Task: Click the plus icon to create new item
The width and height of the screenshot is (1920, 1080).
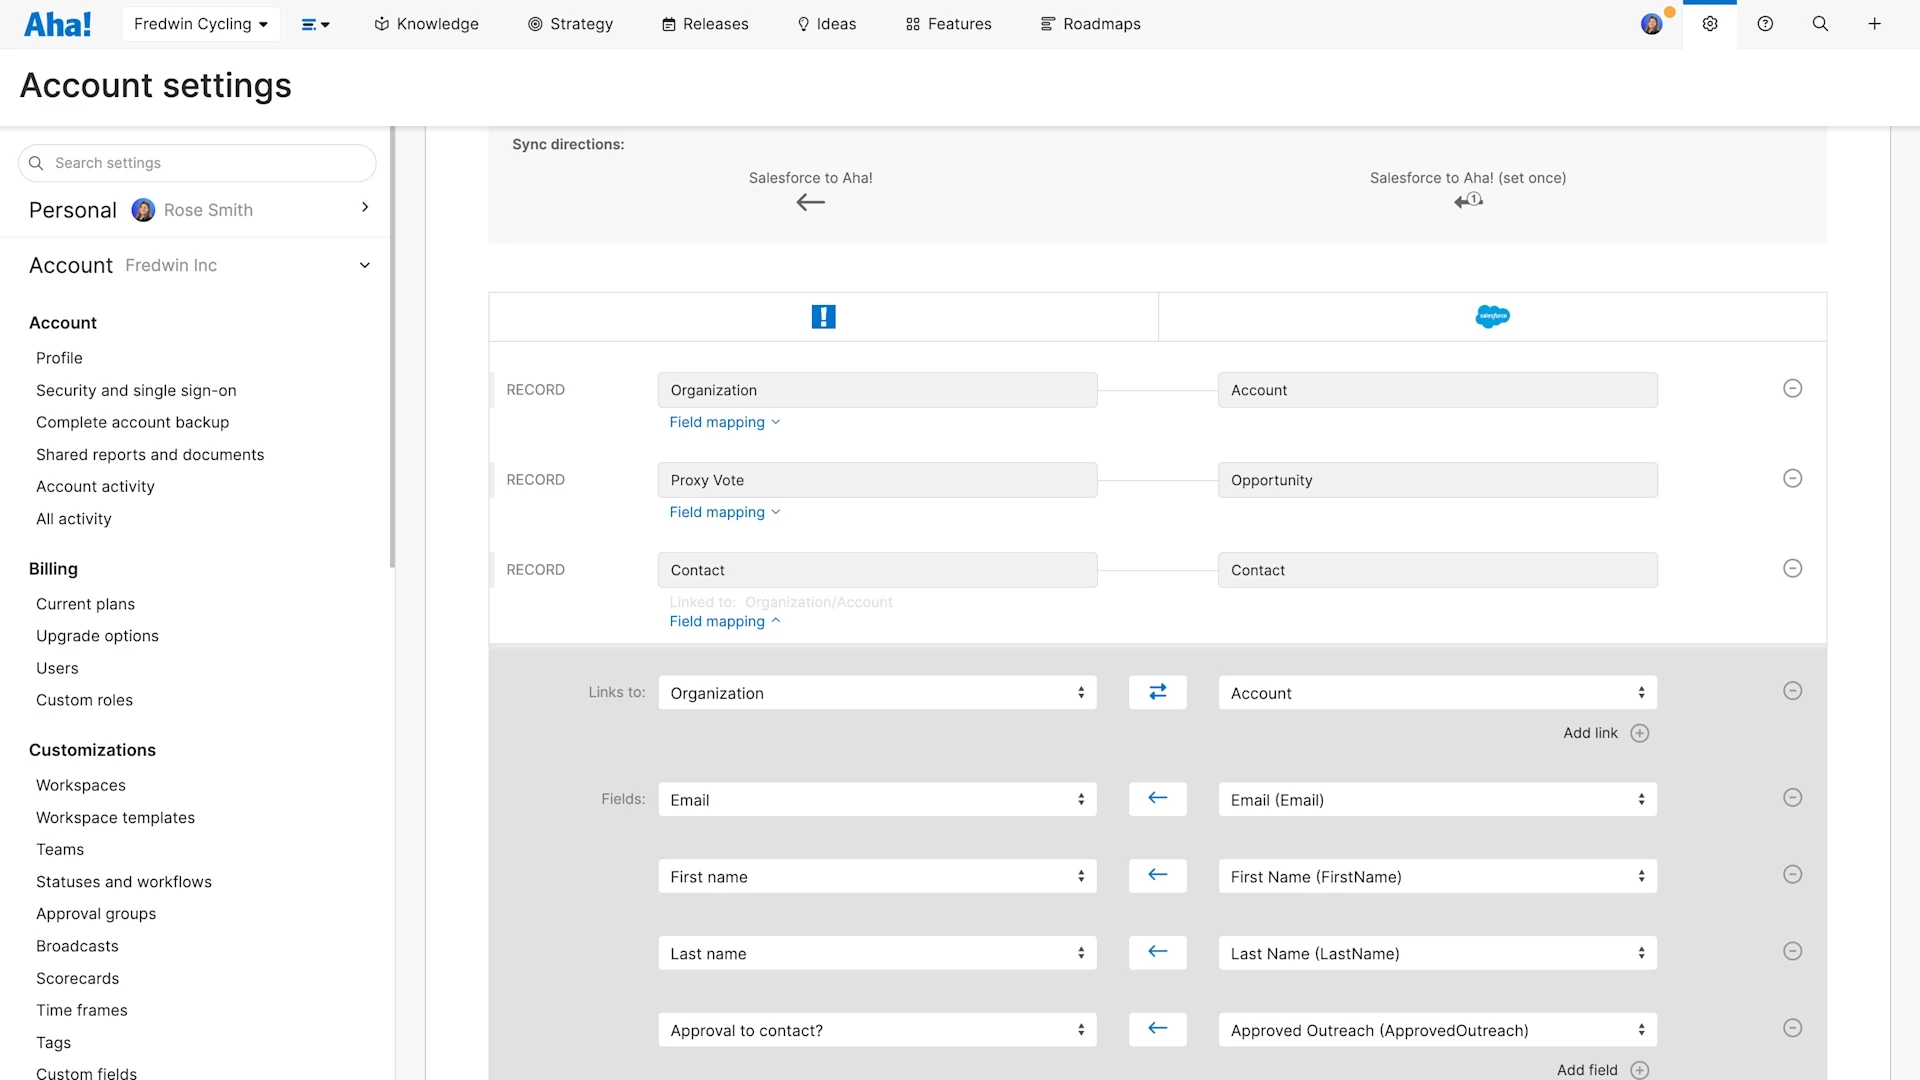Action: [x=1874, y=23]
